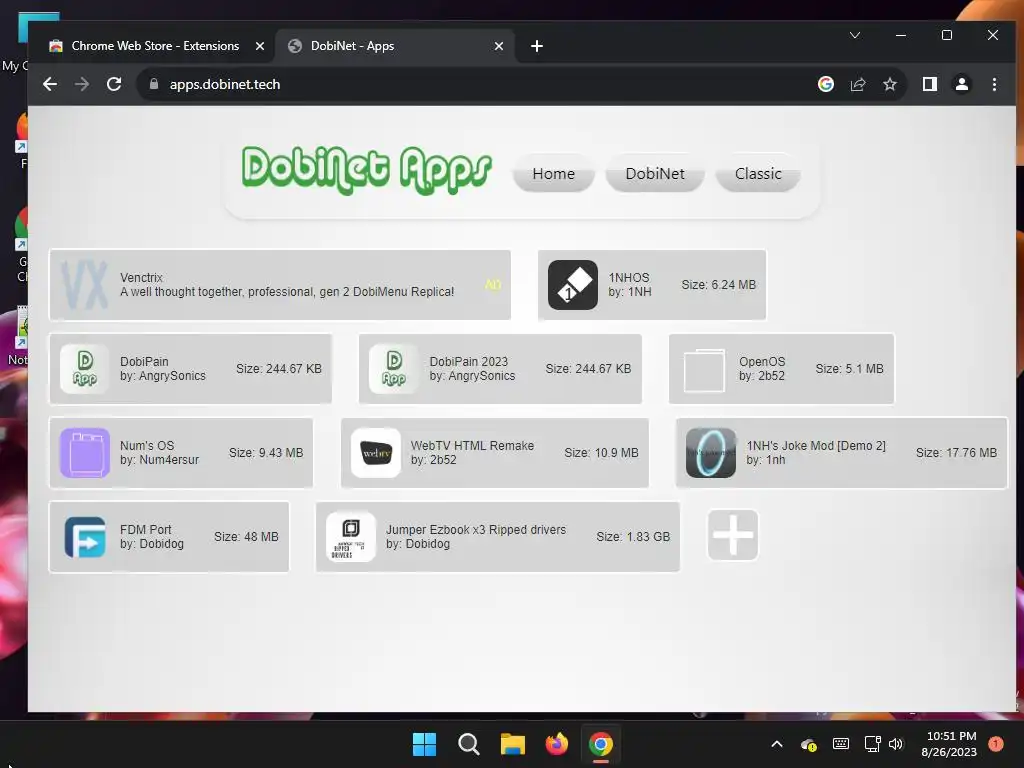Click the DobiNet Apps logo
This screenshot has width=1024, height=768.
coord(366,170)
